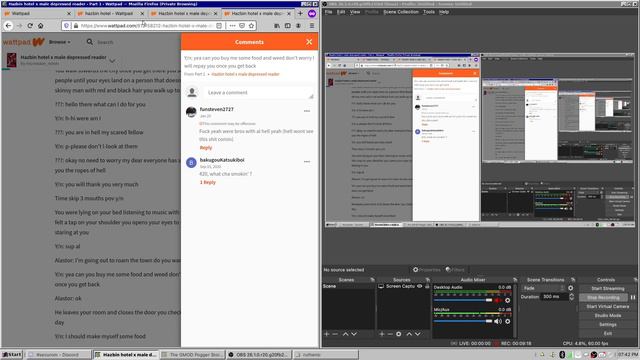Screen dimensions: 640x360
Task: Open the OBS Tools menu
Action: pos(429,12)
